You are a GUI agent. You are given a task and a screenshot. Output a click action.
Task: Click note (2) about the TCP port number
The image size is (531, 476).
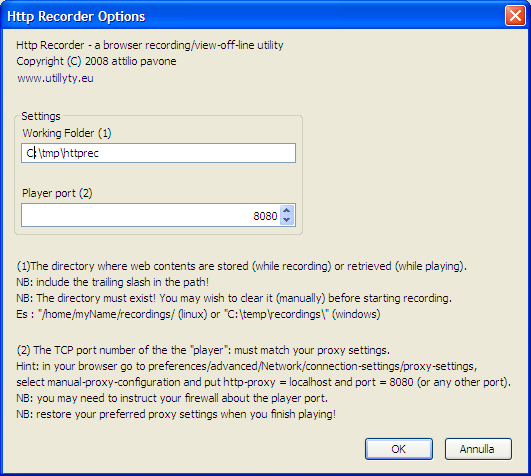[x=203, y=350]
